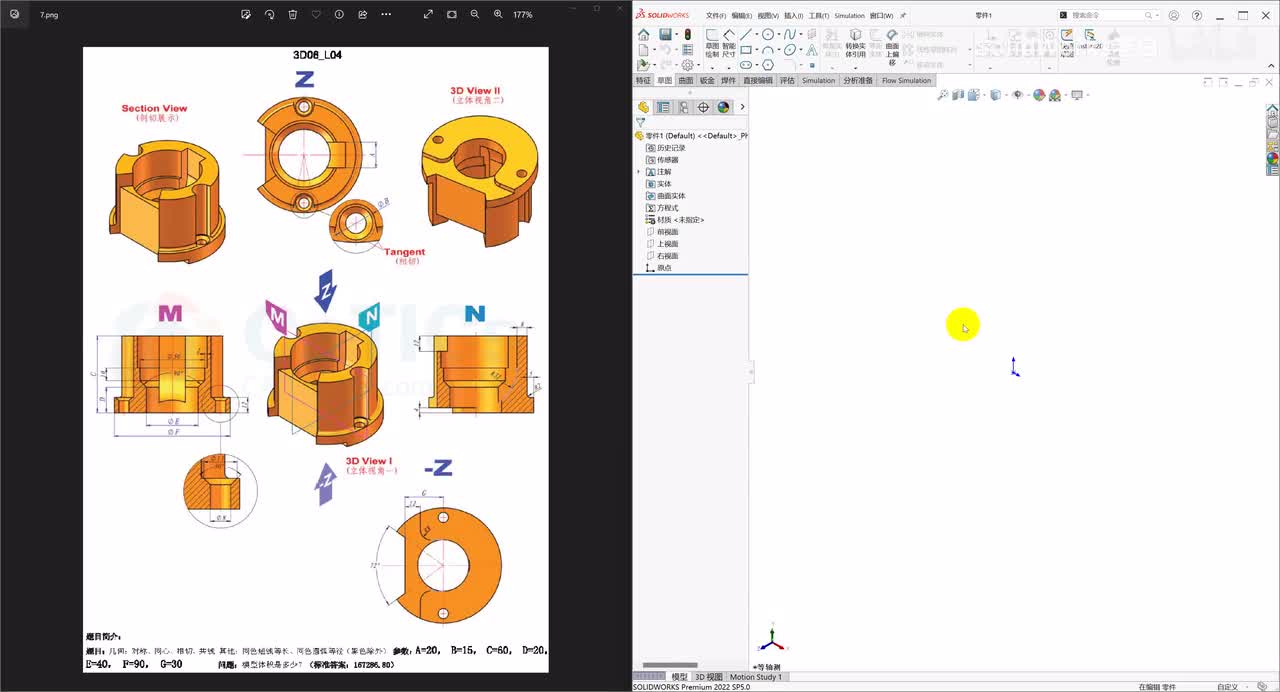Create a new document icon
Viewport: 1280px width, 692px height.
(x=643, y=49)
